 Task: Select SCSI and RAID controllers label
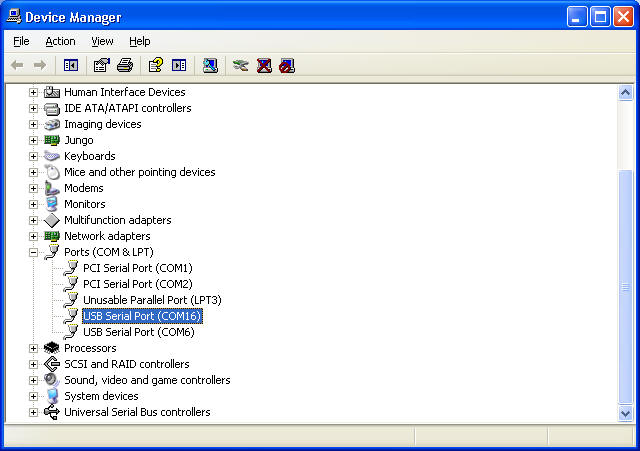[127, 364]
